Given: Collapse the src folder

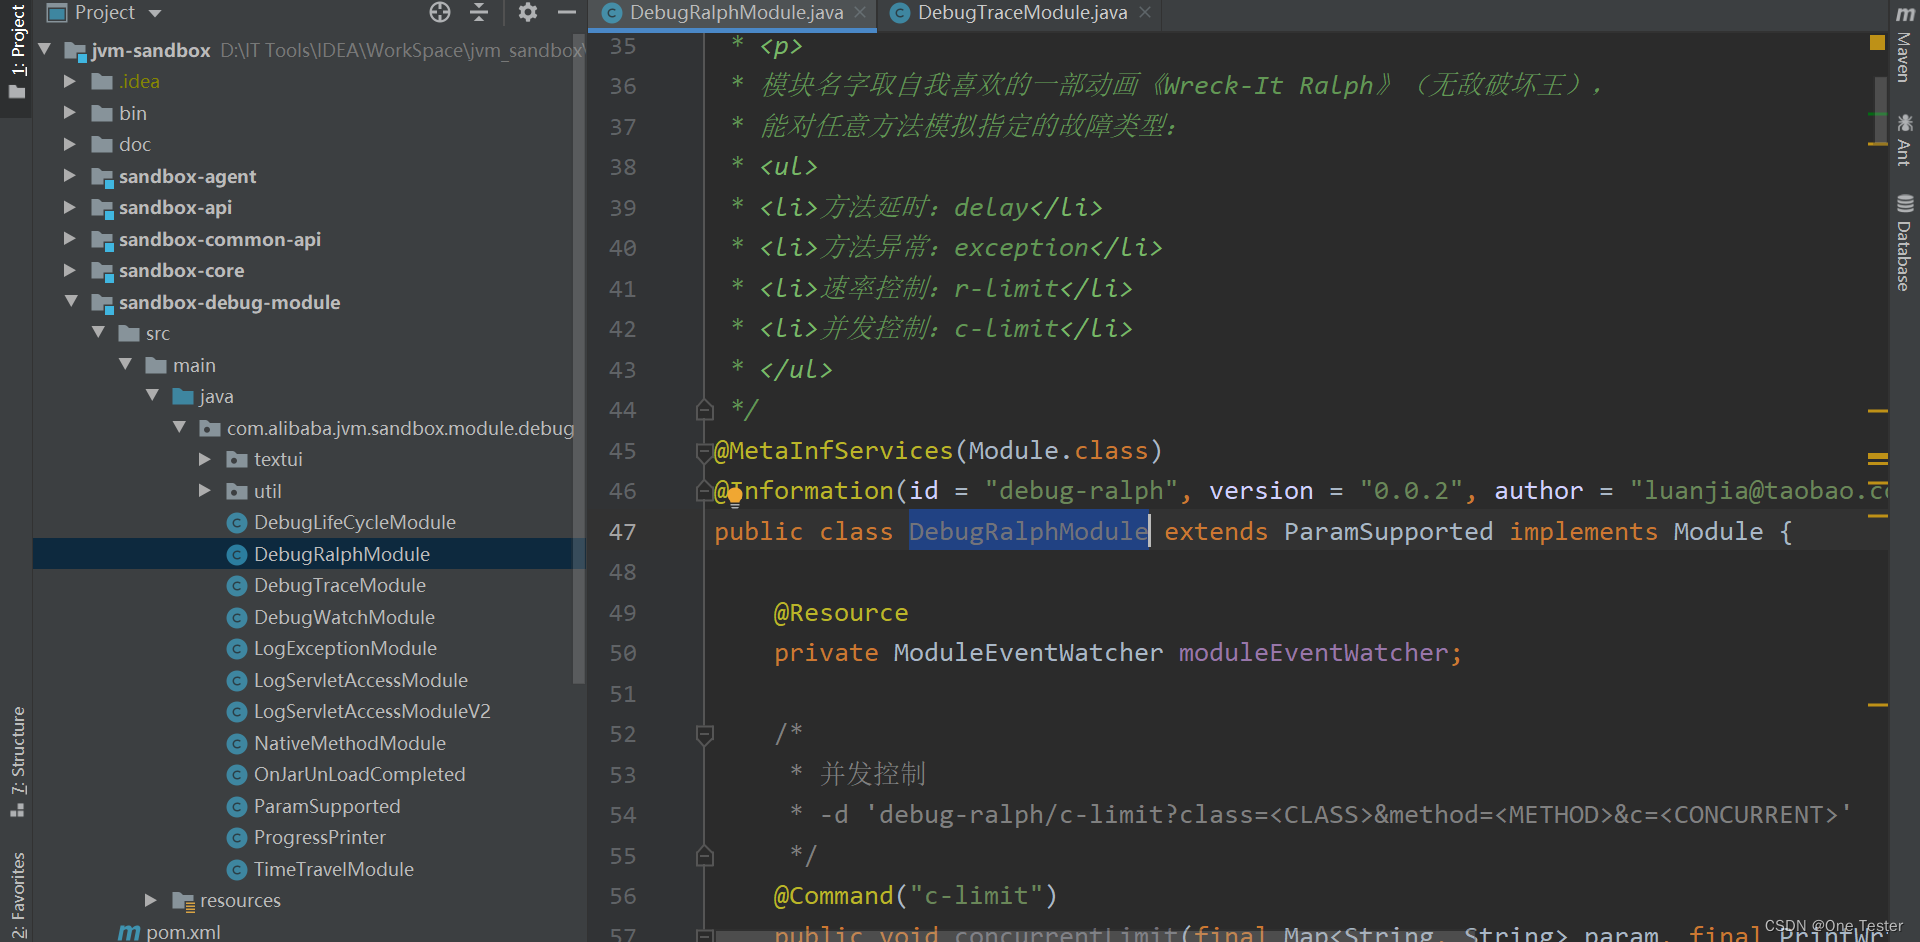Looking at the screenshot, I should pyautogui.click(x=98, y=332).
